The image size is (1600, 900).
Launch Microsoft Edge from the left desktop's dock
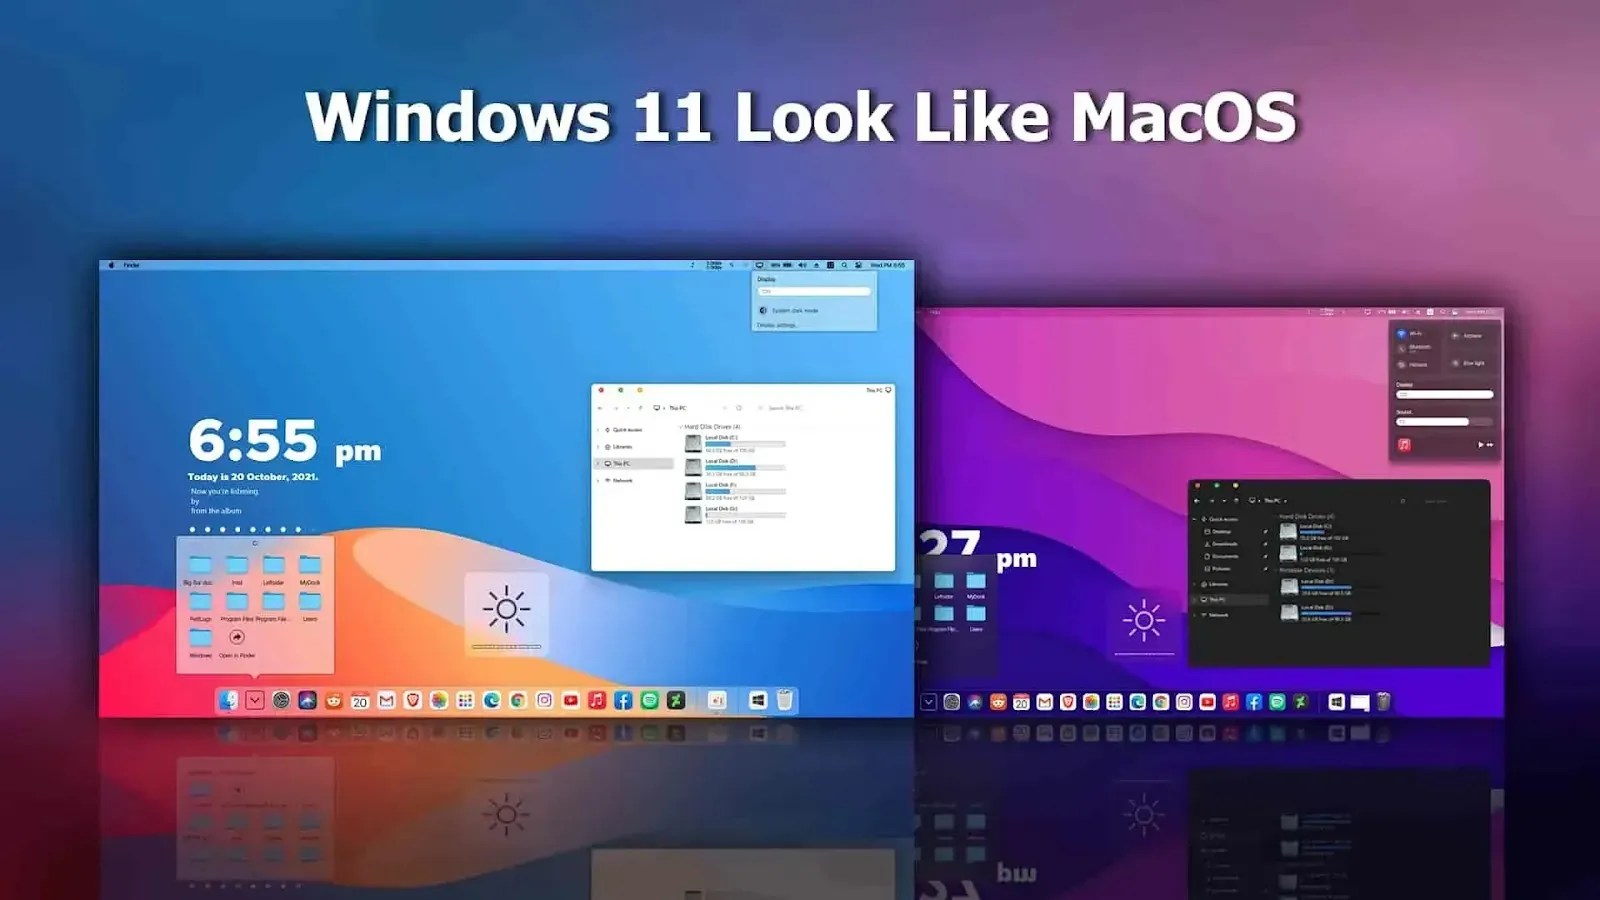(x=491, y=700)
